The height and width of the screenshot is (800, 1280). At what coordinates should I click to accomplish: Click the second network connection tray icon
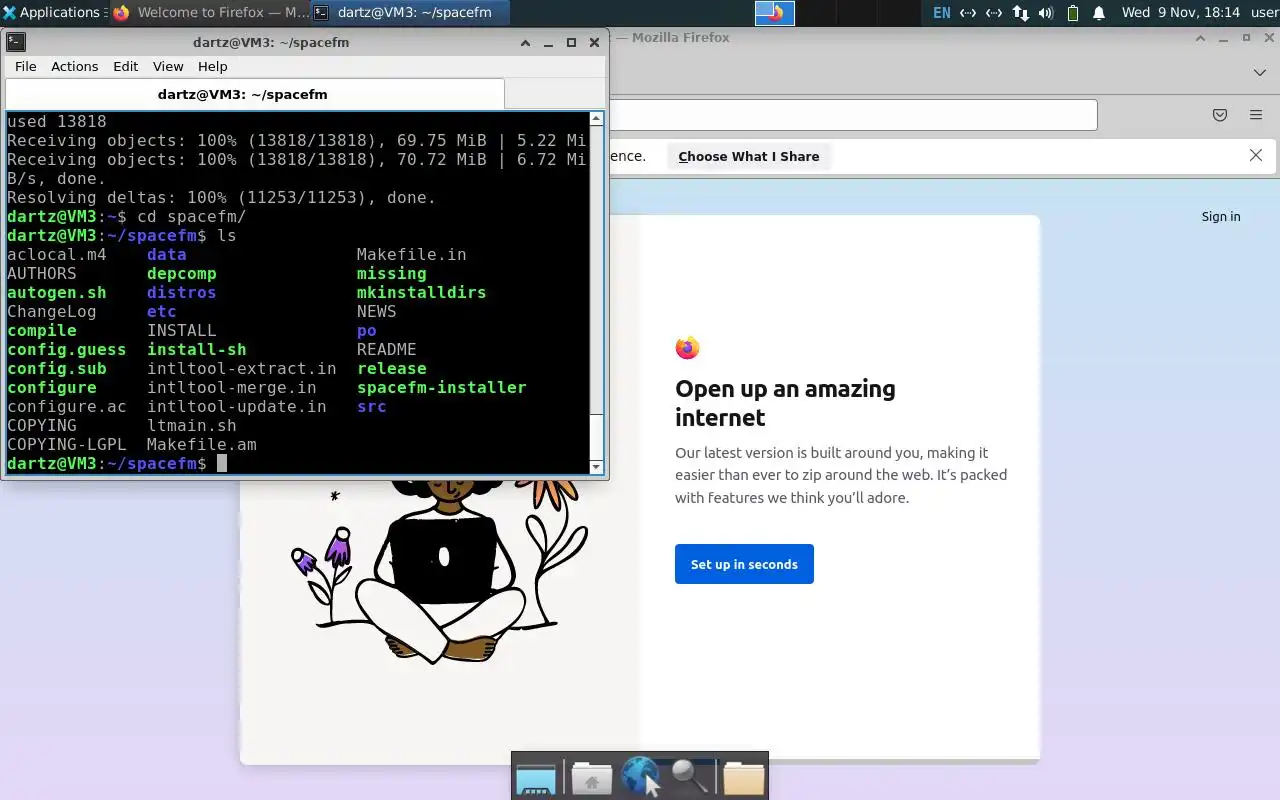click(x=993, y=13)
